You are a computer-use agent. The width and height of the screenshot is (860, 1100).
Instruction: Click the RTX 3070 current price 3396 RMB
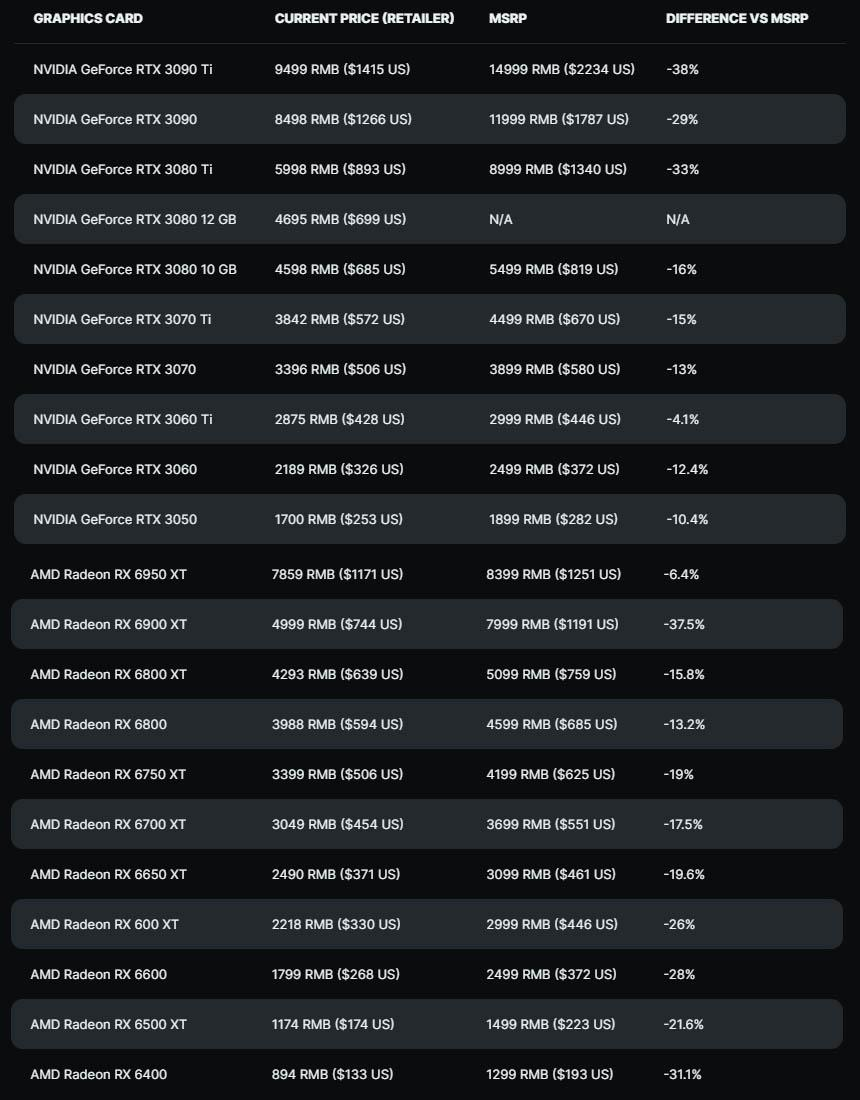point(340,369)
